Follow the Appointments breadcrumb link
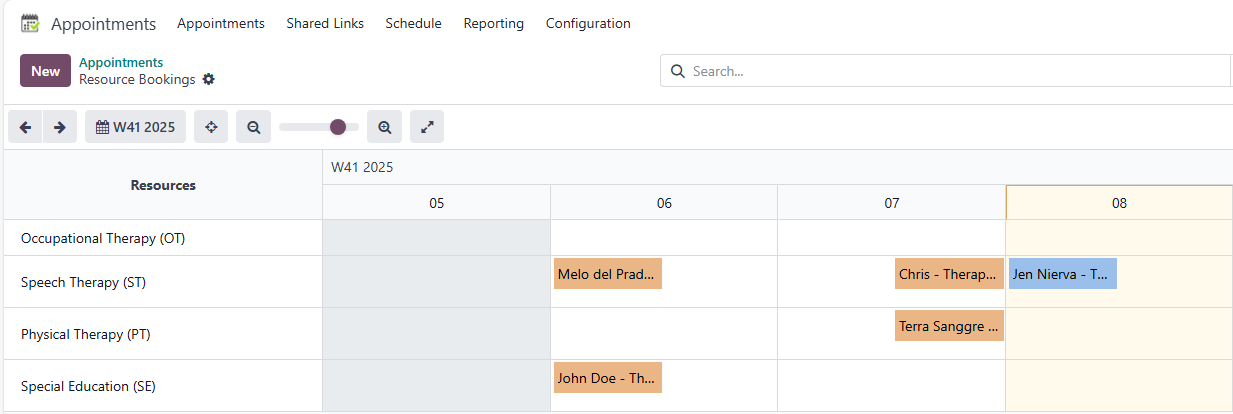The image size is (1233, 414). (x=121, y=62)
